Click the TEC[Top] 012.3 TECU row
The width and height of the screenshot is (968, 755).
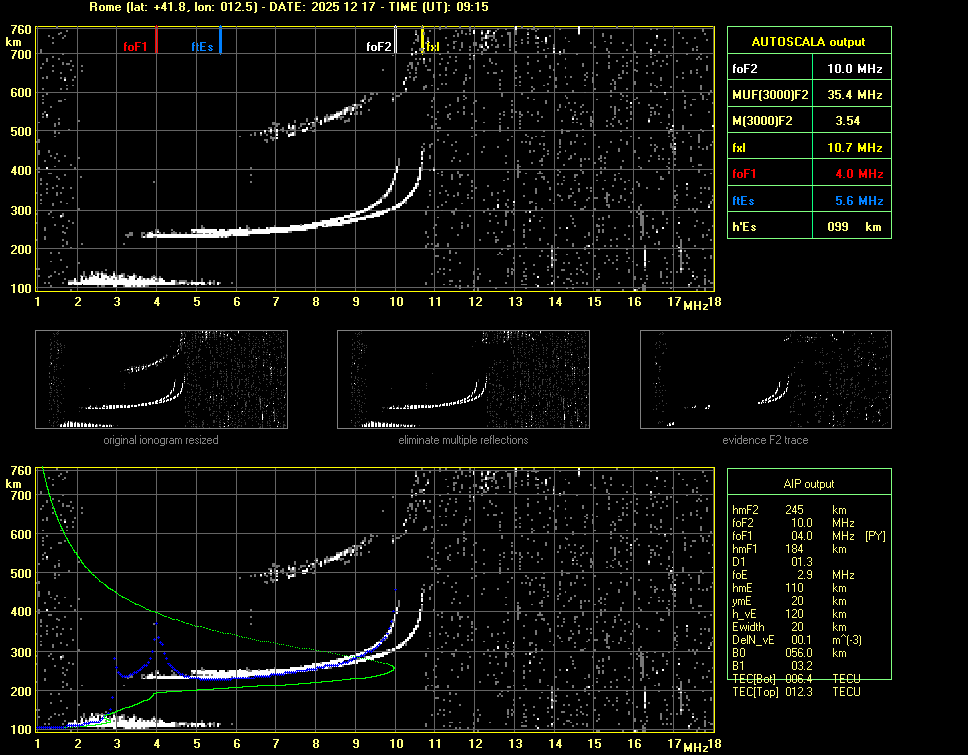[x=796, y=692]
